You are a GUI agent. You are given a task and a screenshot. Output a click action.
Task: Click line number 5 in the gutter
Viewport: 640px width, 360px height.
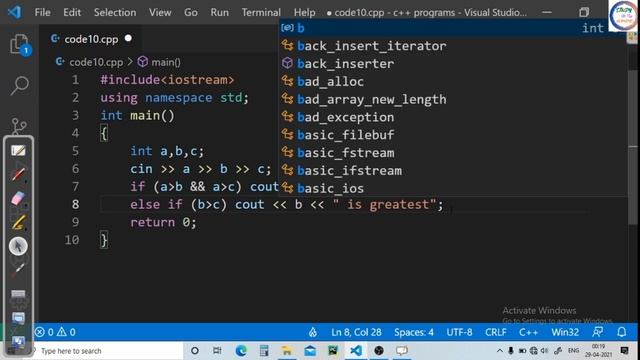click(x=75, y=151)
